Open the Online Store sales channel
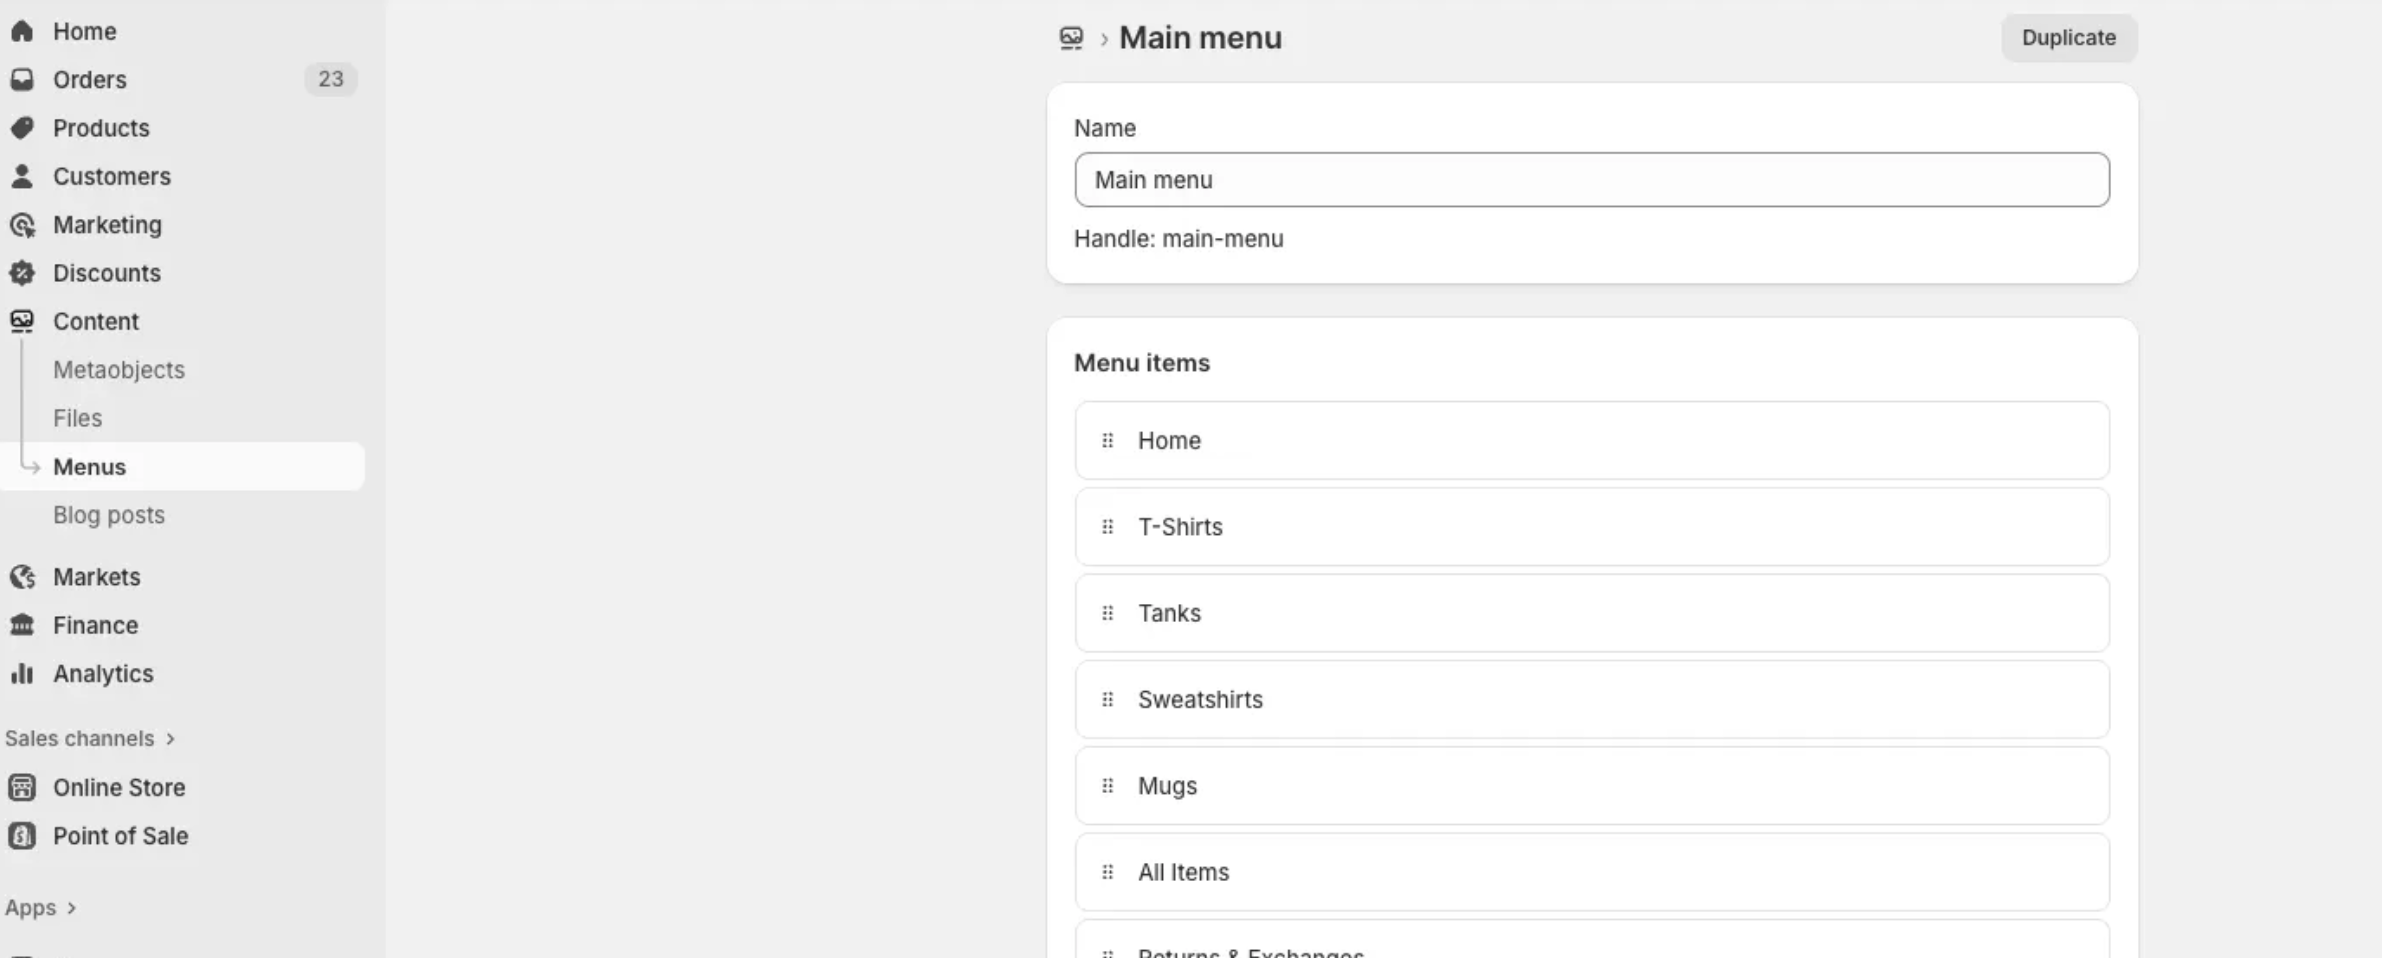2382x958 pixels. pyautogui.click(x=119, y=788)
